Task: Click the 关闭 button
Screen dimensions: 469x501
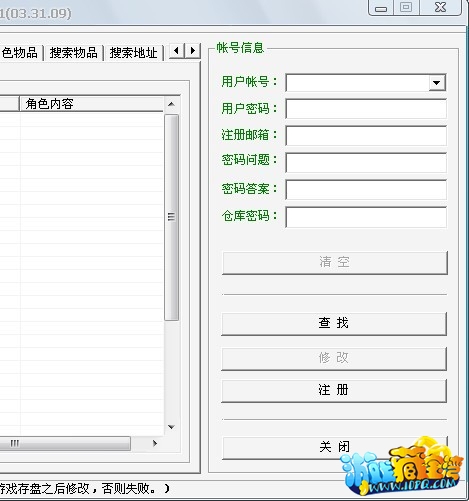Action: coord(335,447)
